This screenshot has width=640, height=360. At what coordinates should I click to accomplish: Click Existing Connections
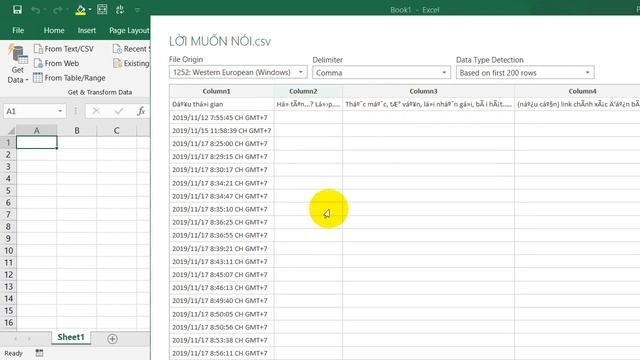[131, 63]
